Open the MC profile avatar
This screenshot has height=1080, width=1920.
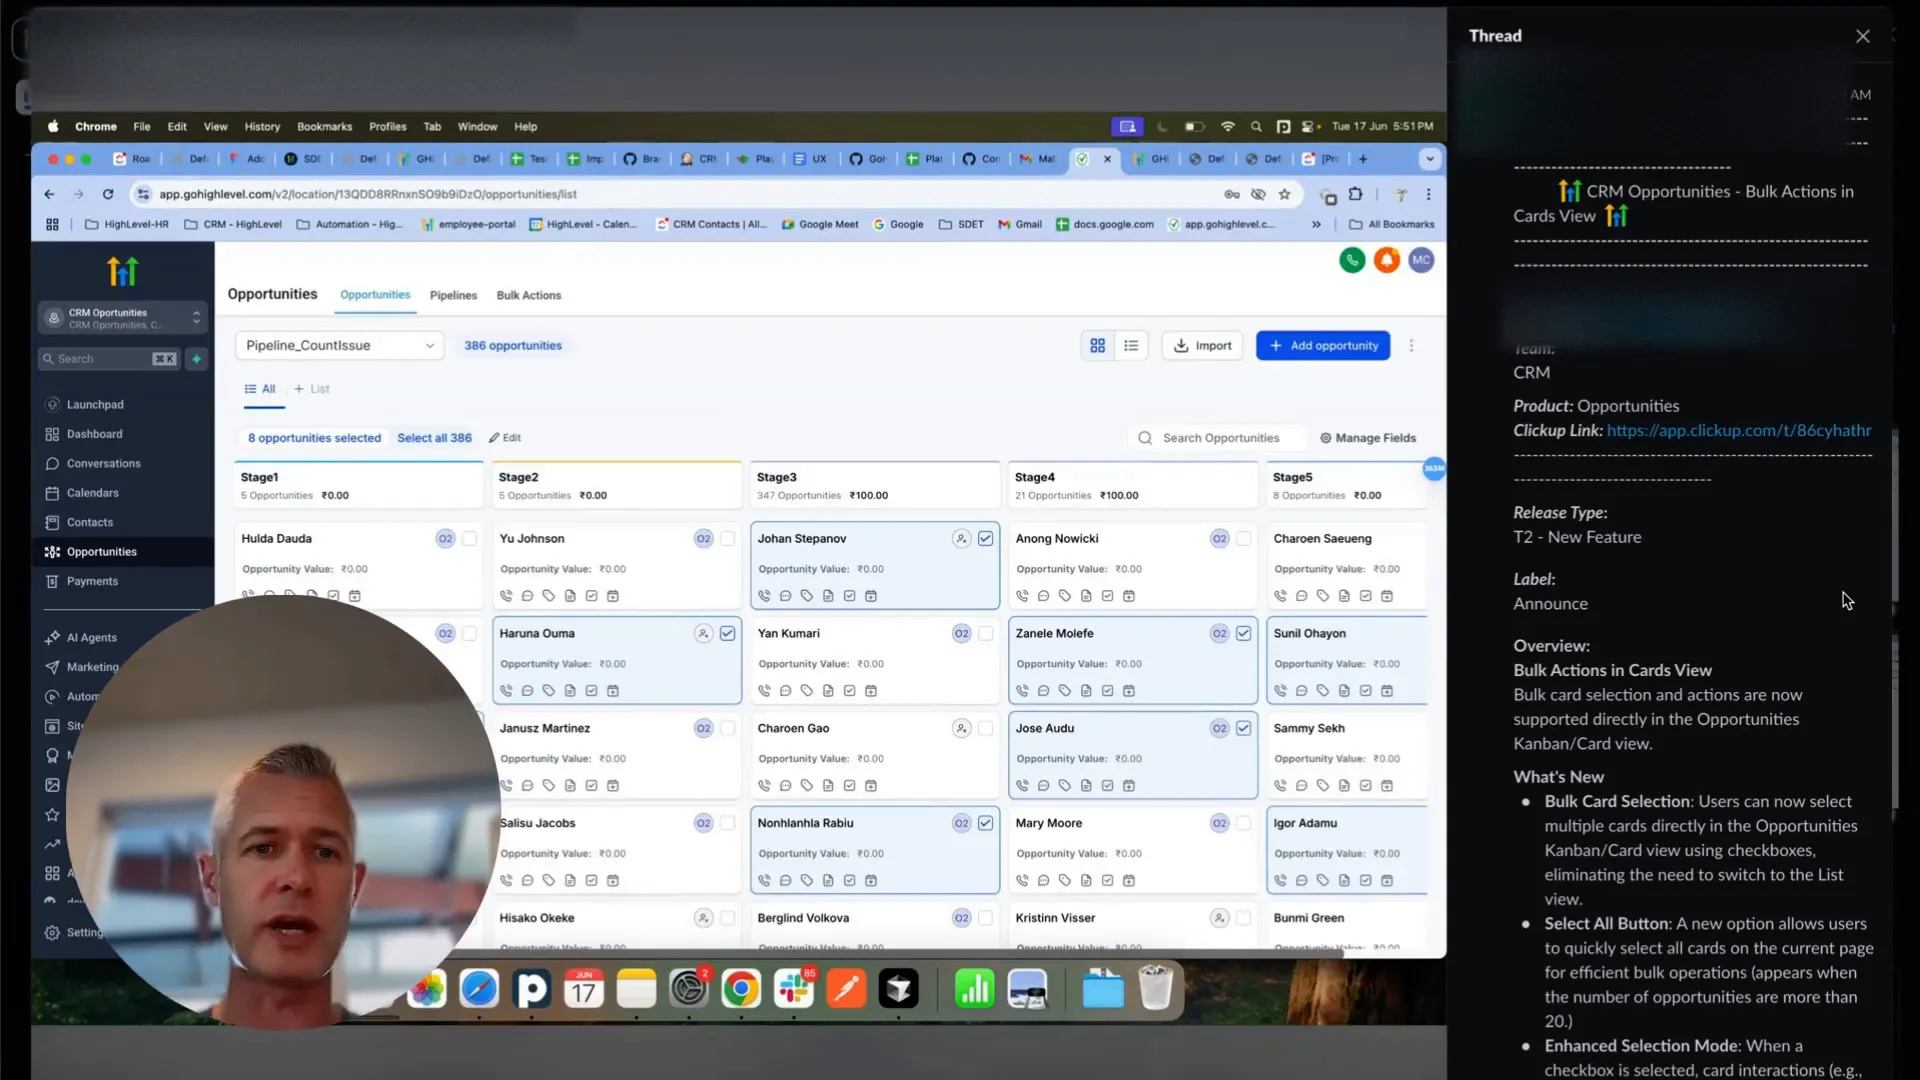(1421, 260)
